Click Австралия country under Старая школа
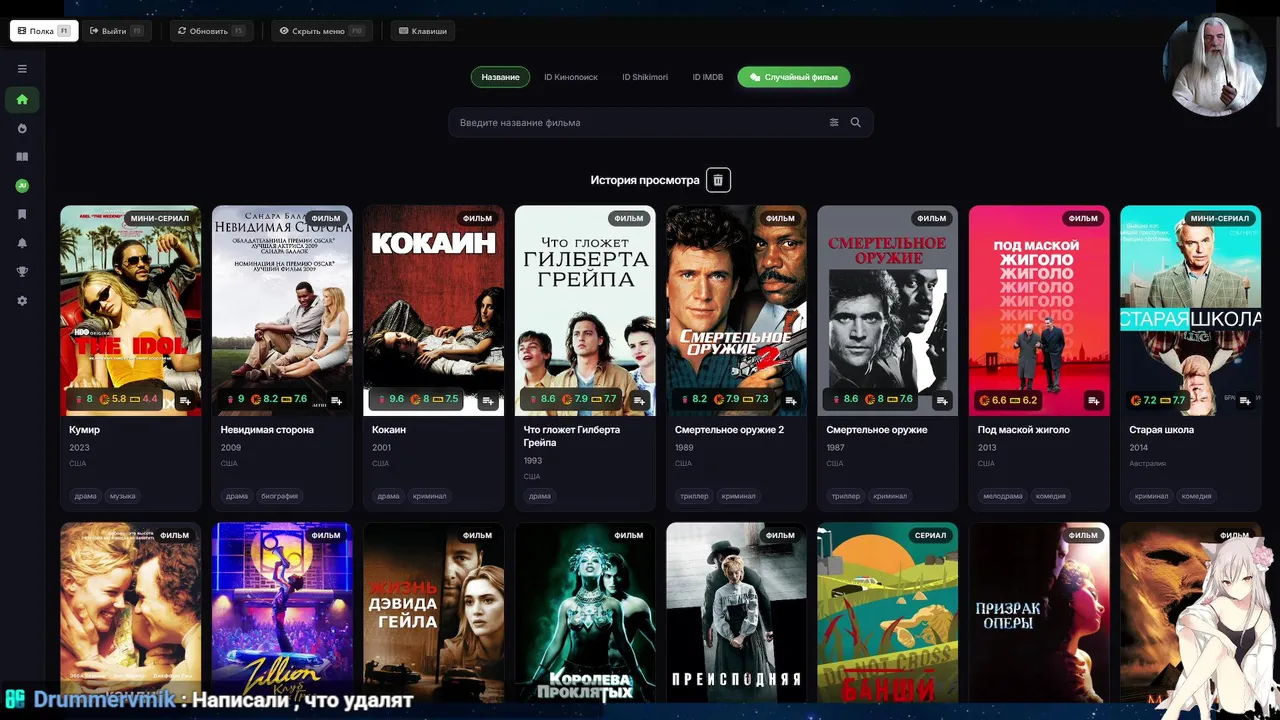 [1148, 464]
